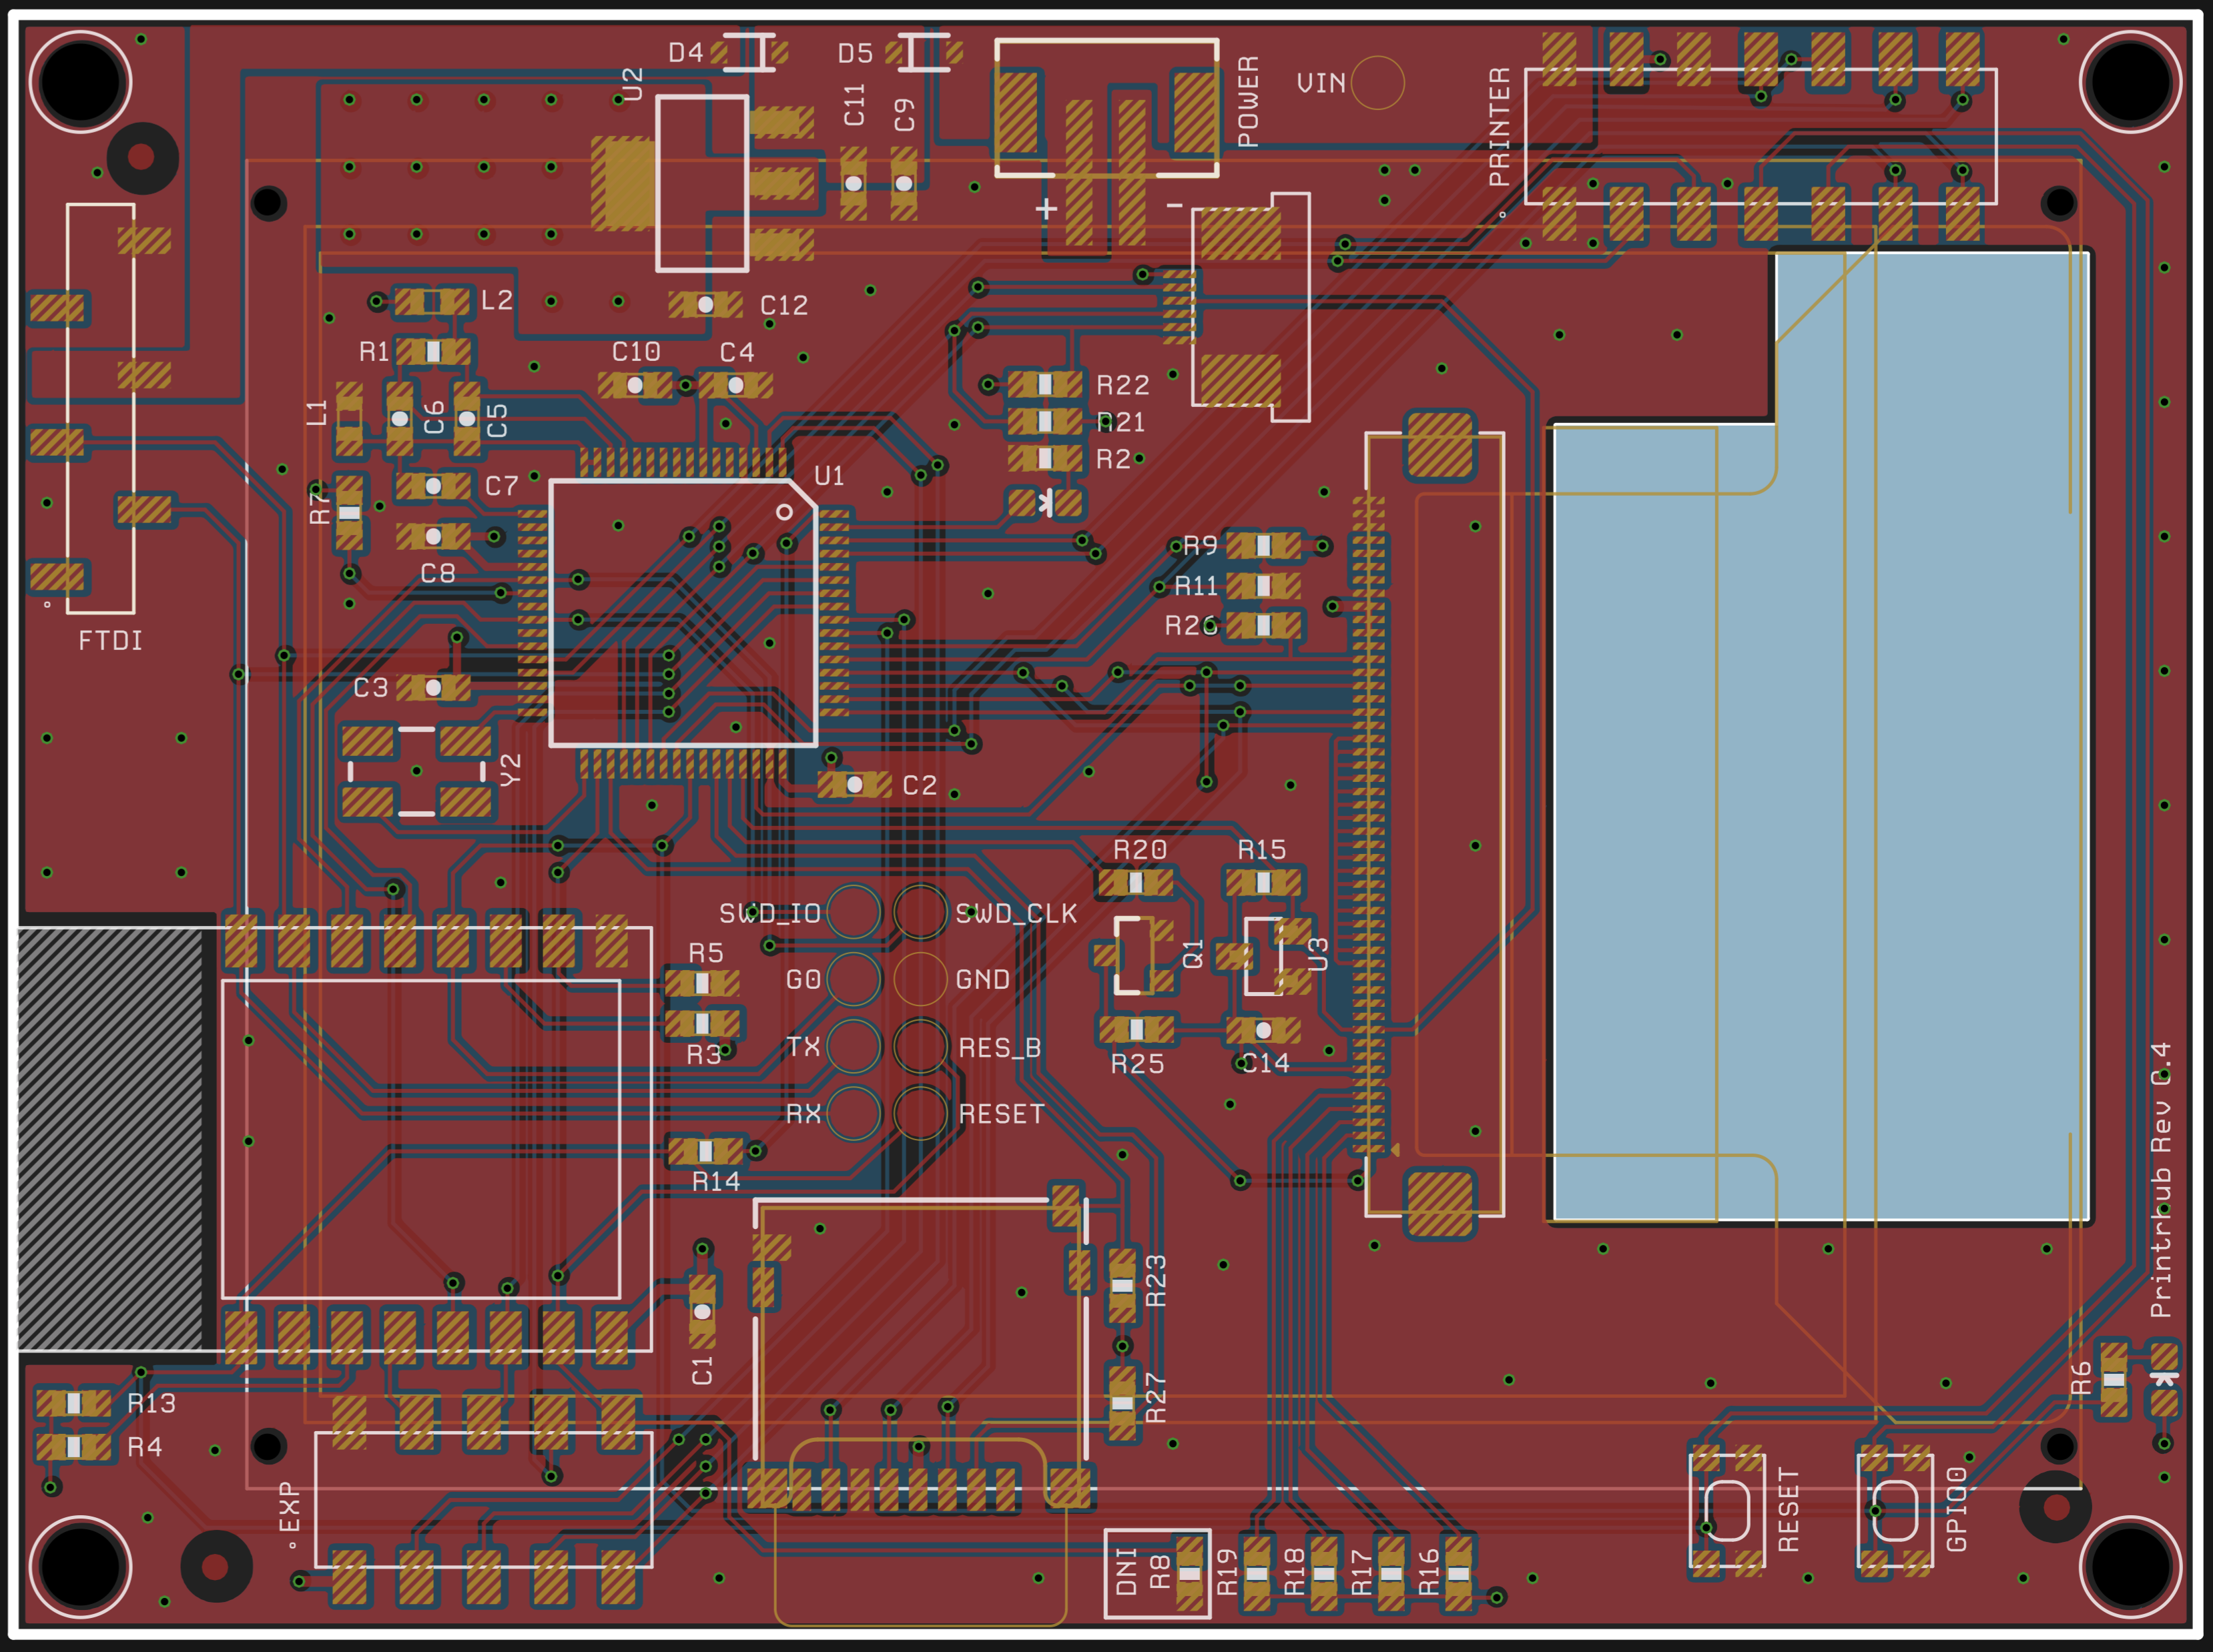This screenshot has height=1652, width=2213.
Task: Click the D5 diode footprint
Action: click(924, 52)
